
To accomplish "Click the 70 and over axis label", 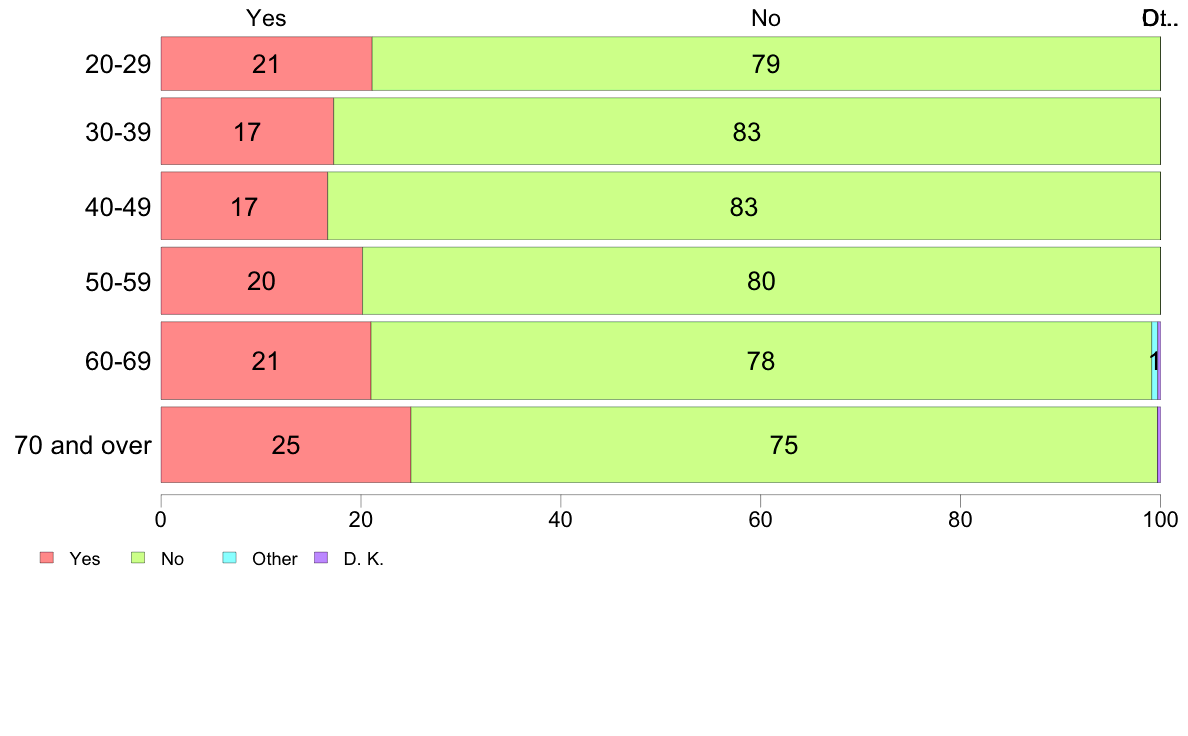I will (x=83, y=445).
